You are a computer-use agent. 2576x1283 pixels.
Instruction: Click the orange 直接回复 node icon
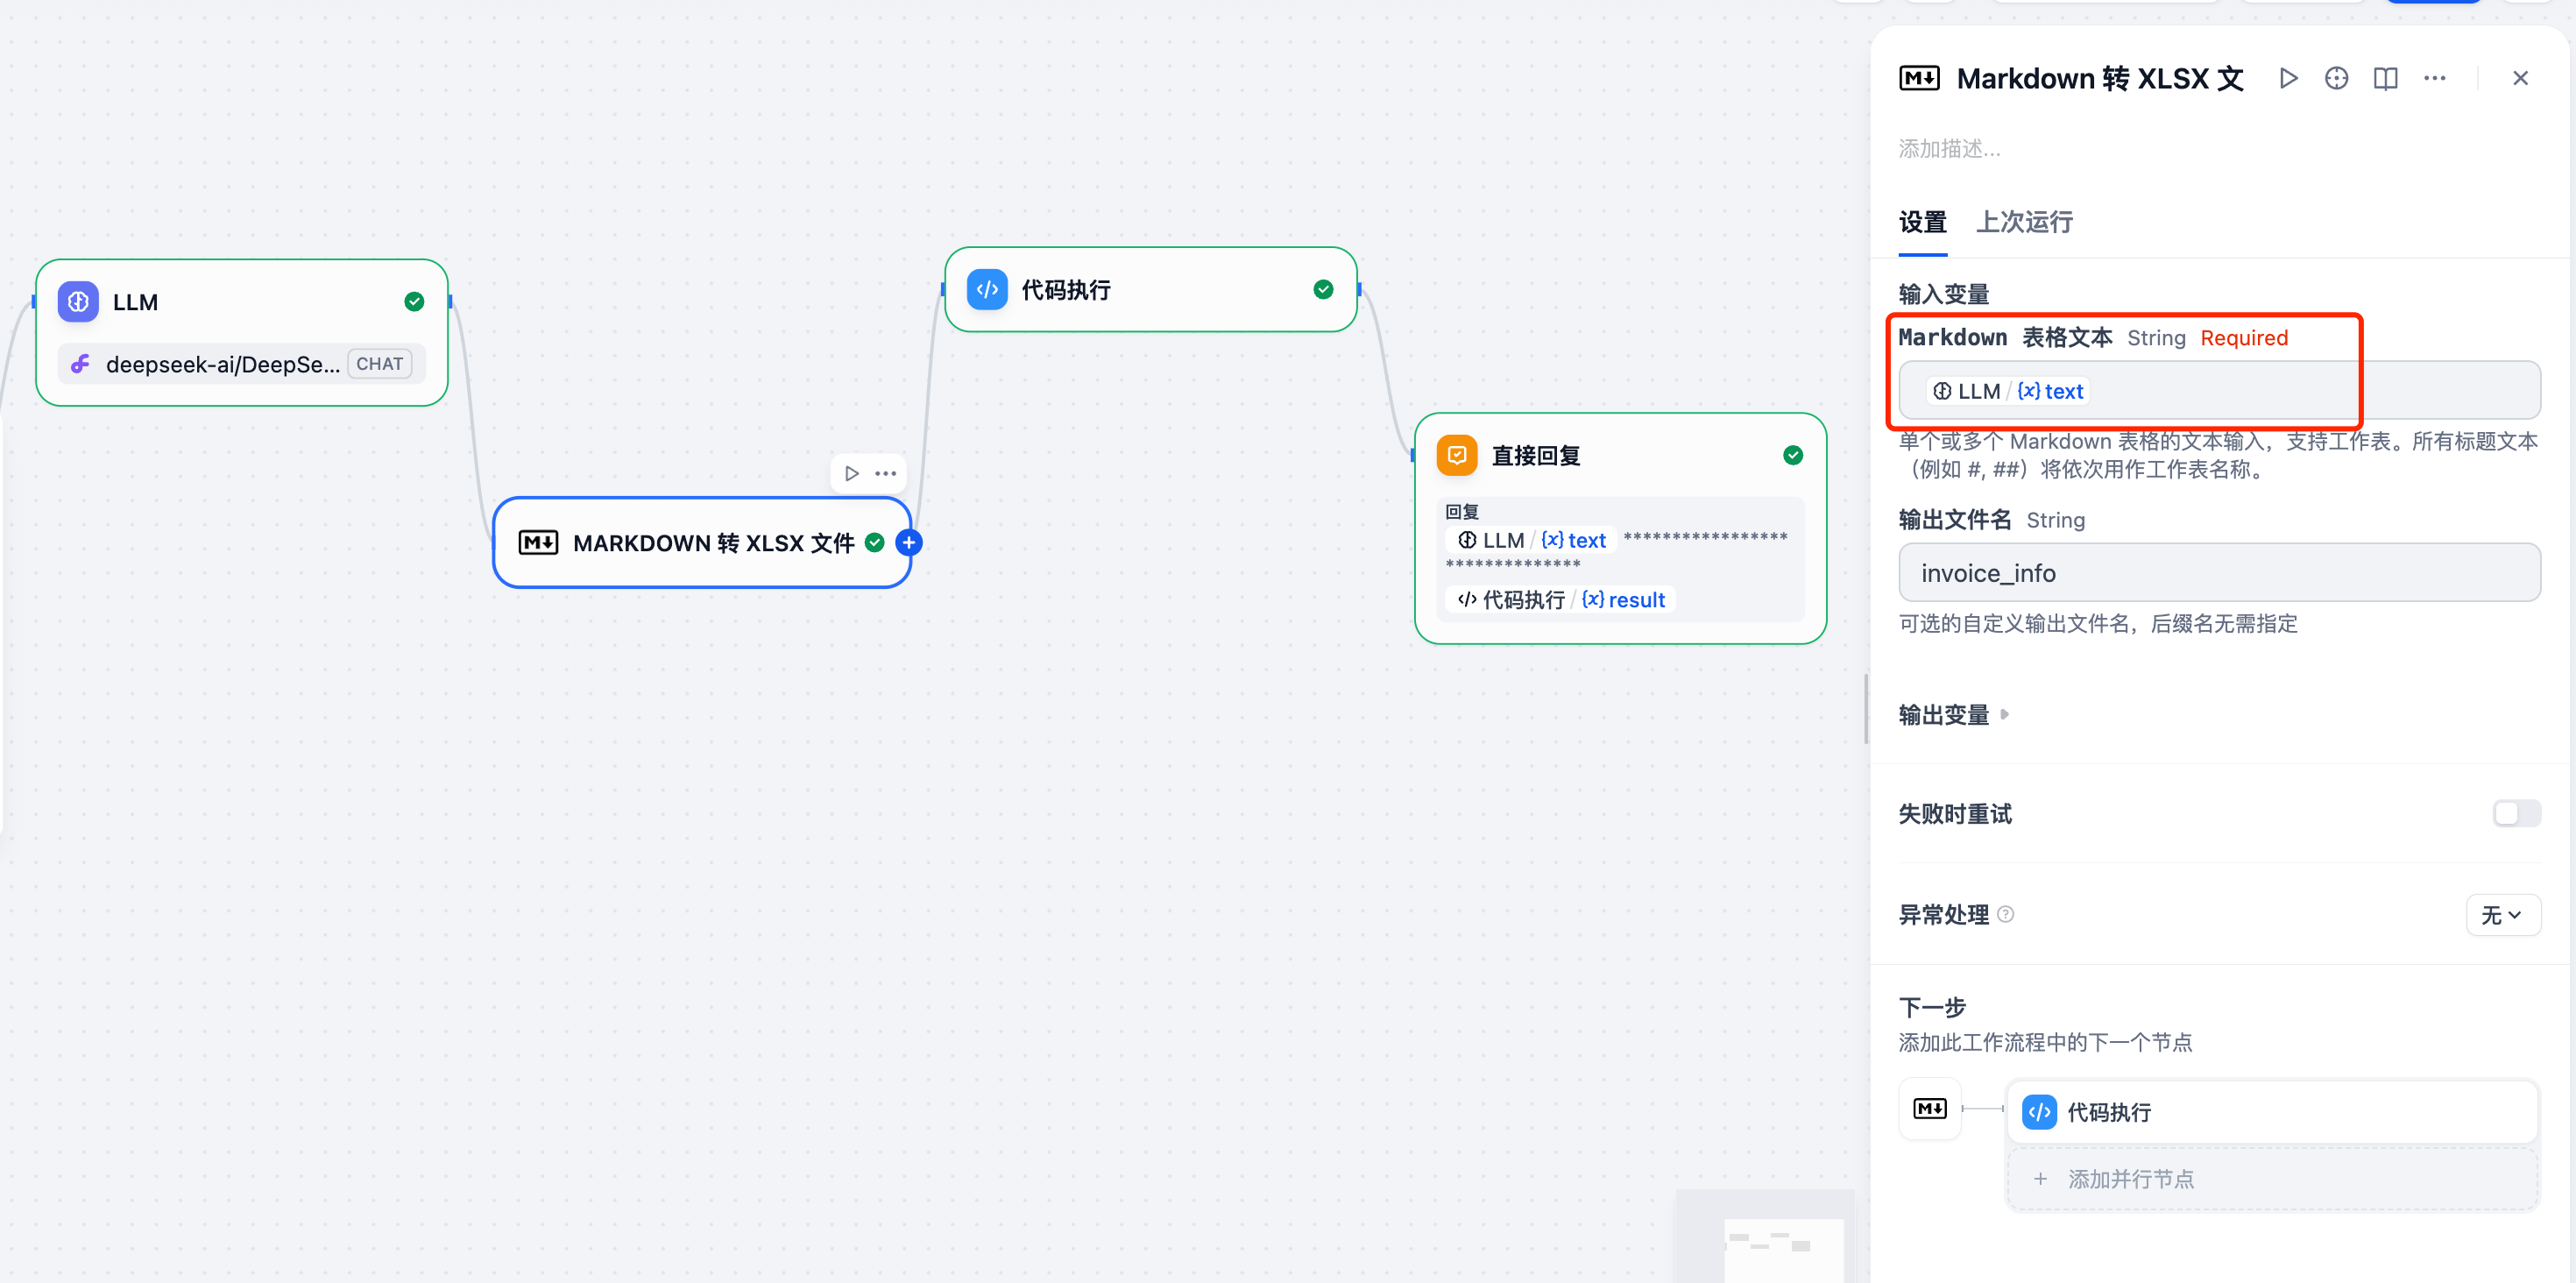point(1457,455)
